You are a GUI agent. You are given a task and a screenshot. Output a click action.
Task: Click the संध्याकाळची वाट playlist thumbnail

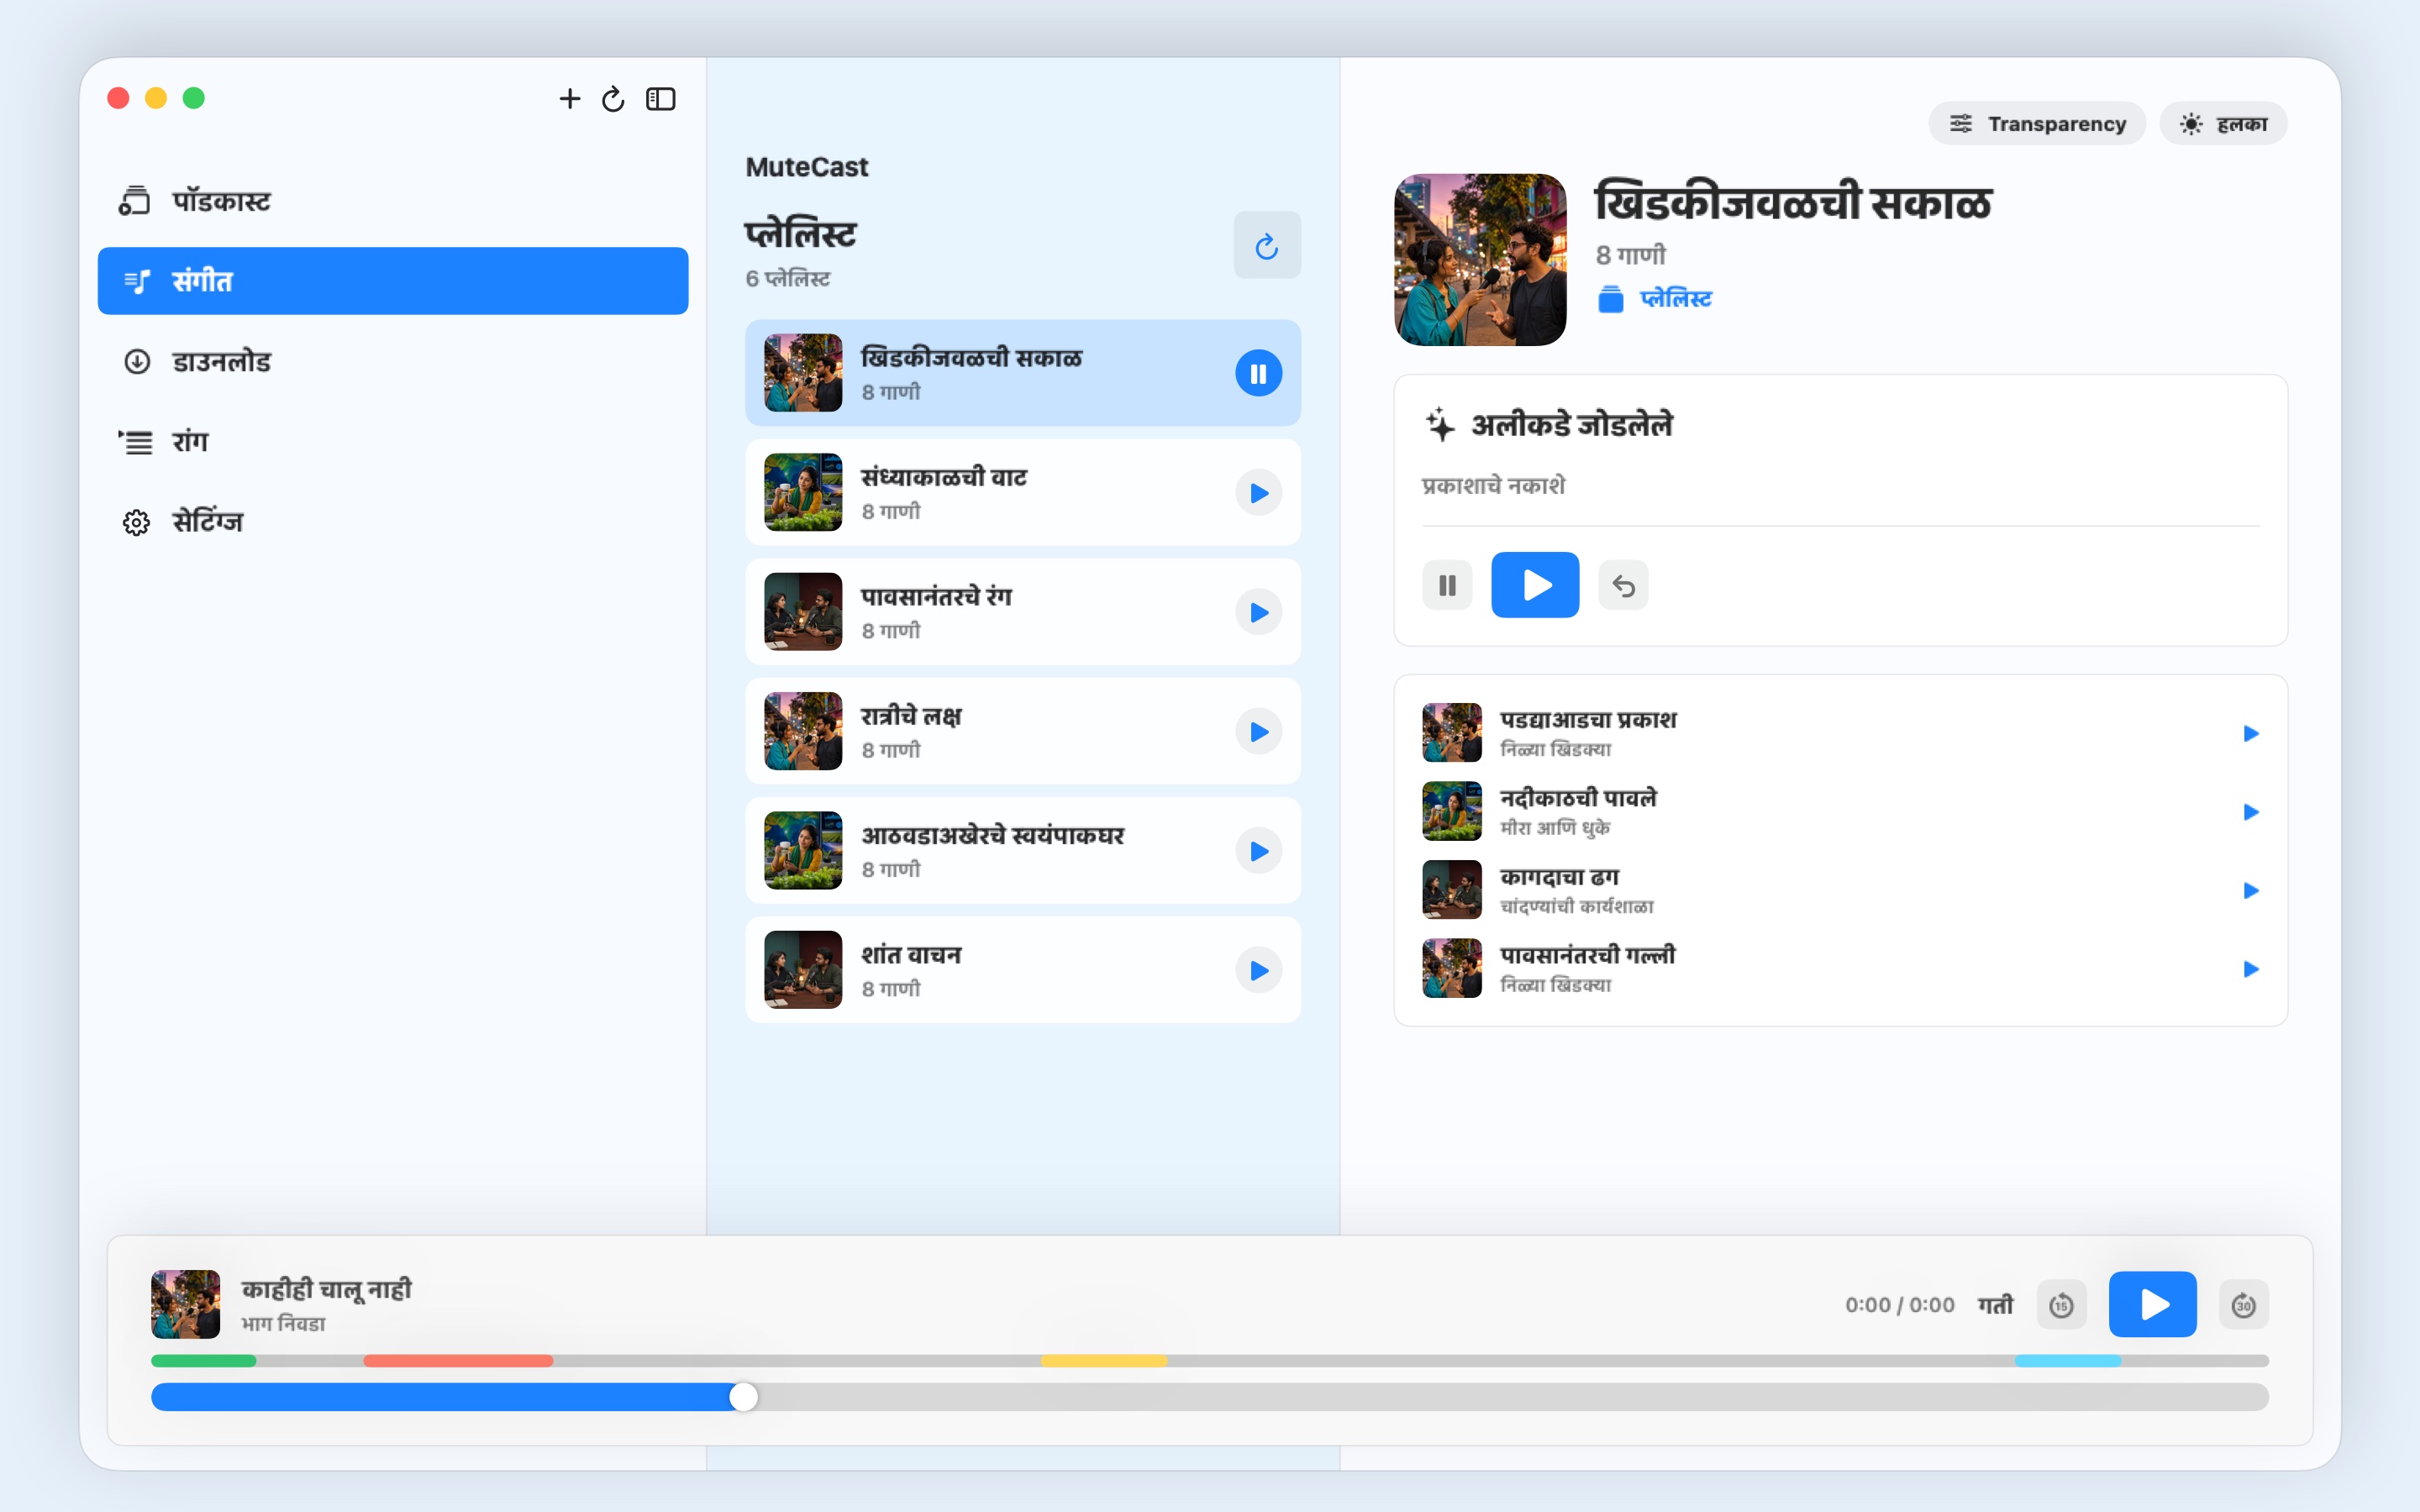click(803, 492)
